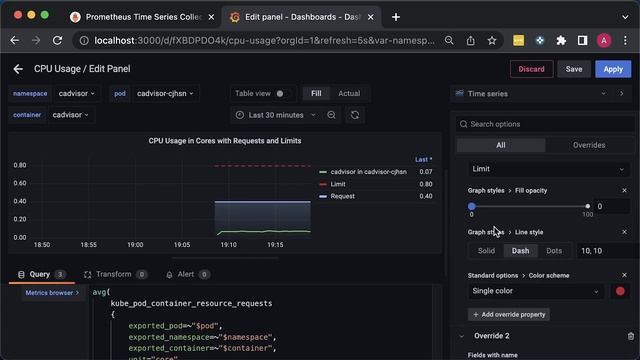Go back using the Edit Panel arrow
The image size is (640, 360).
[18, 69]
